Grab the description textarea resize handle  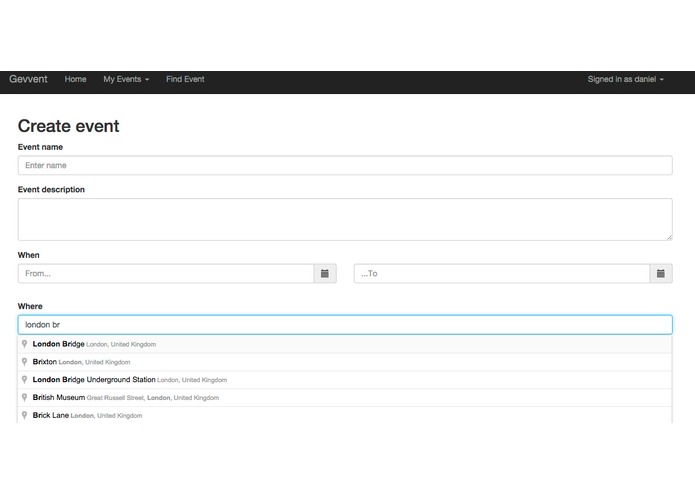click(669, 237)
